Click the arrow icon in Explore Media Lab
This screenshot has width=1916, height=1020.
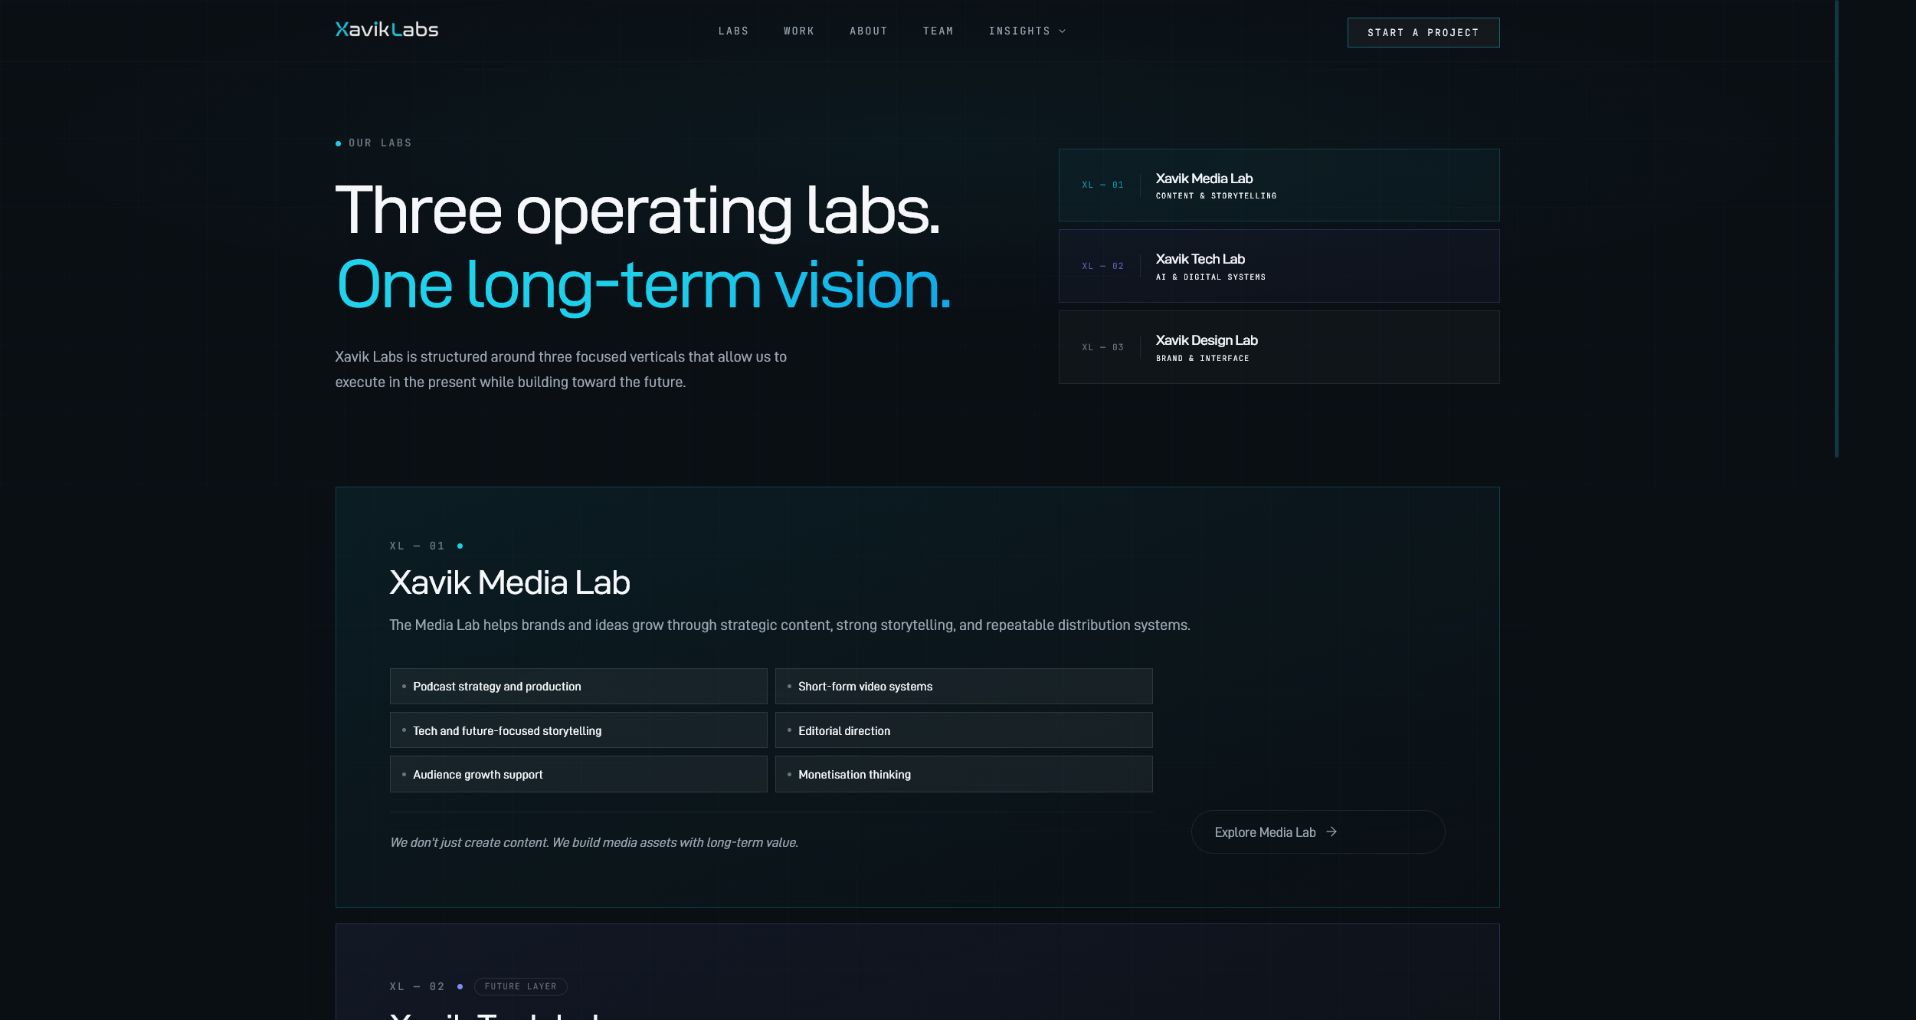click(x=1331, y=832)
